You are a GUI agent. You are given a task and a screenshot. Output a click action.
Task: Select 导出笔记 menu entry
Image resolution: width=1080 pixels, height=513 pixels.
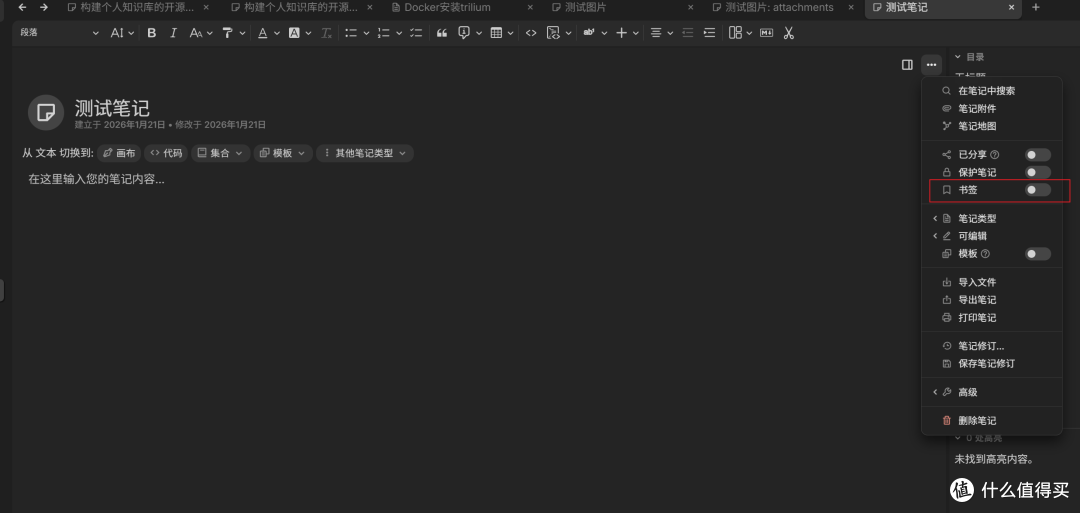tap(992, 300)
